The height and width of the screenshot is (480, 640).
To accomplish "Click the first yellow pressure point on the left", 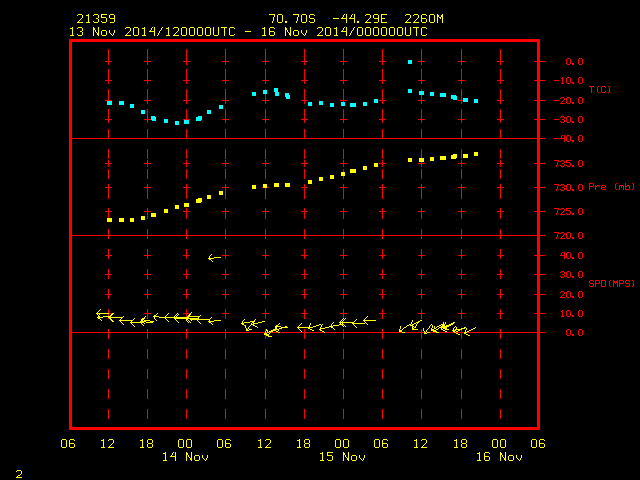I will pos(109,220).
